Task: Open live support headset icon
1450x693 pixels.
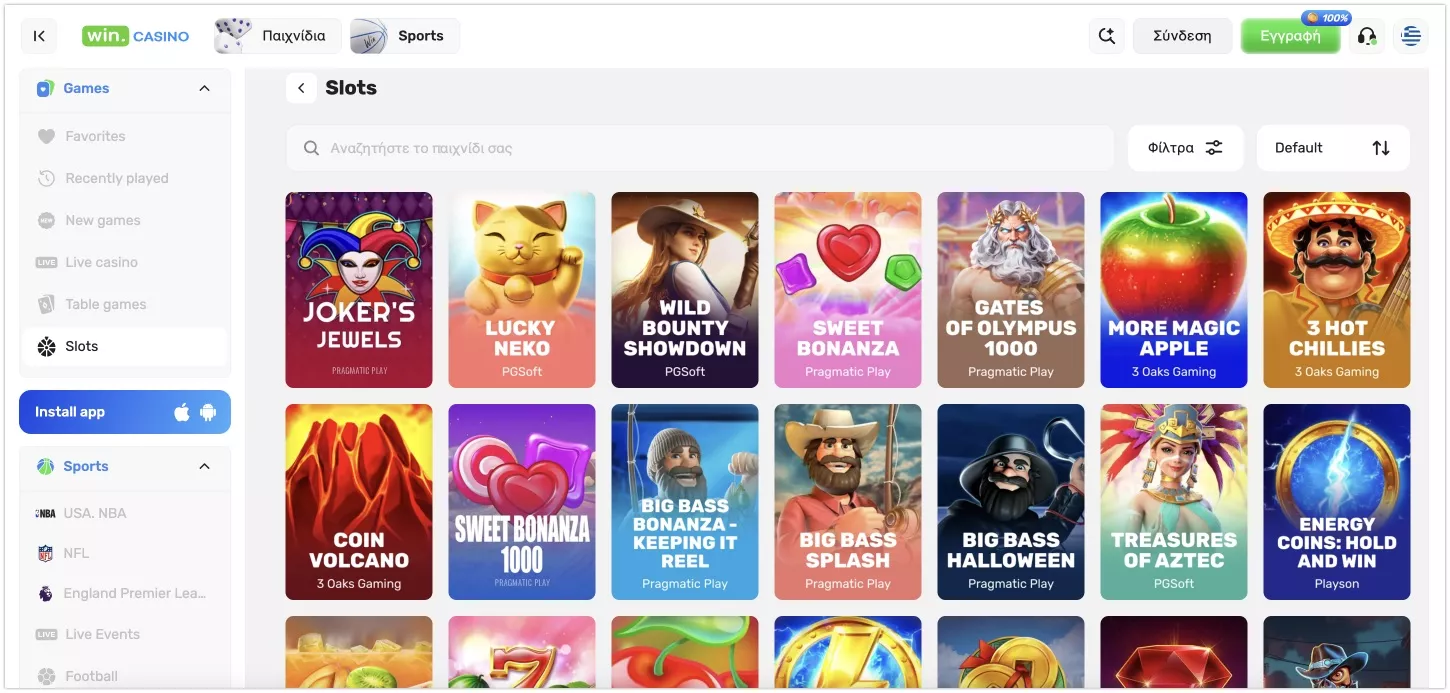Action: (1367, 36)
